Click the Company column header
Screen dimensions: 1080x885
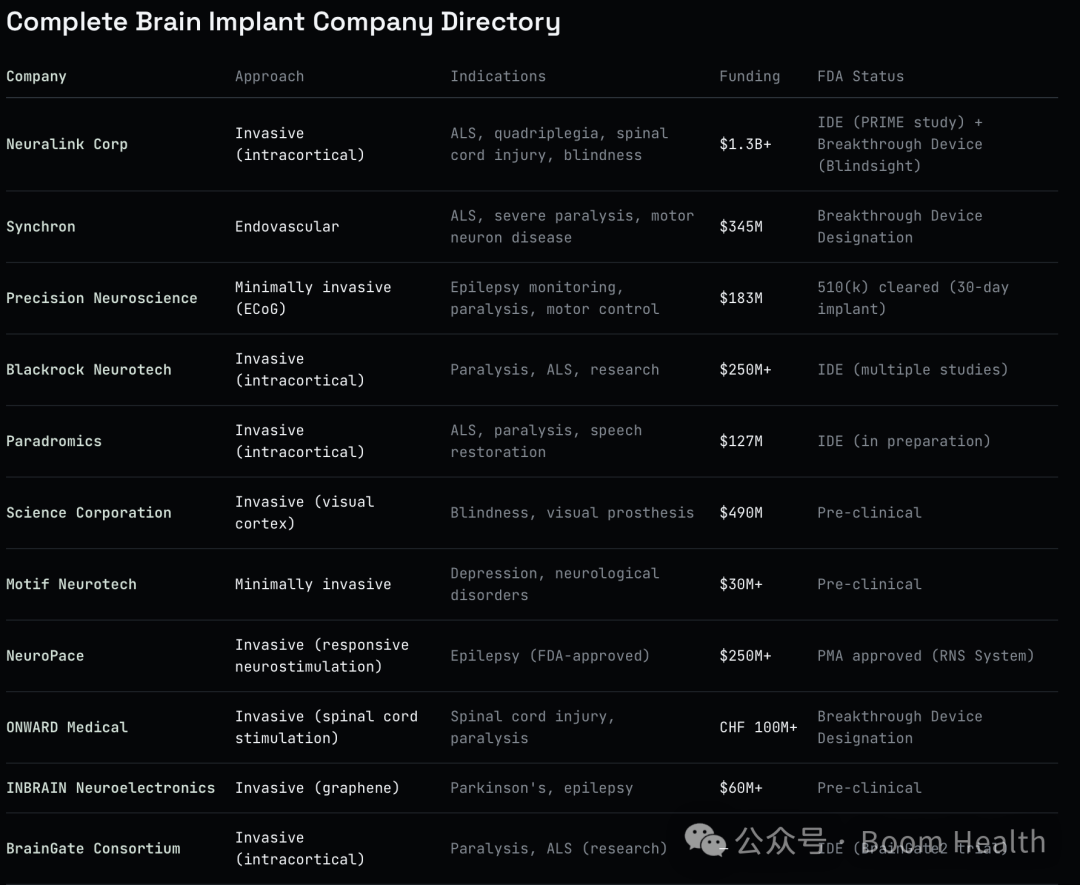point(37,76)
